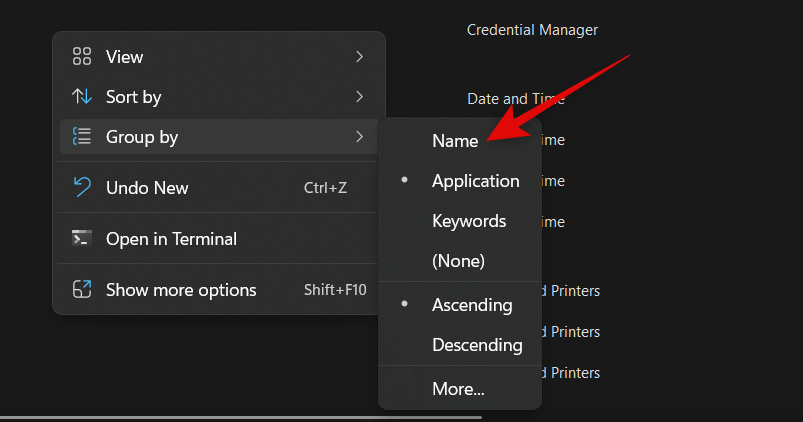Click the Show more options icon

click(82, 290)
